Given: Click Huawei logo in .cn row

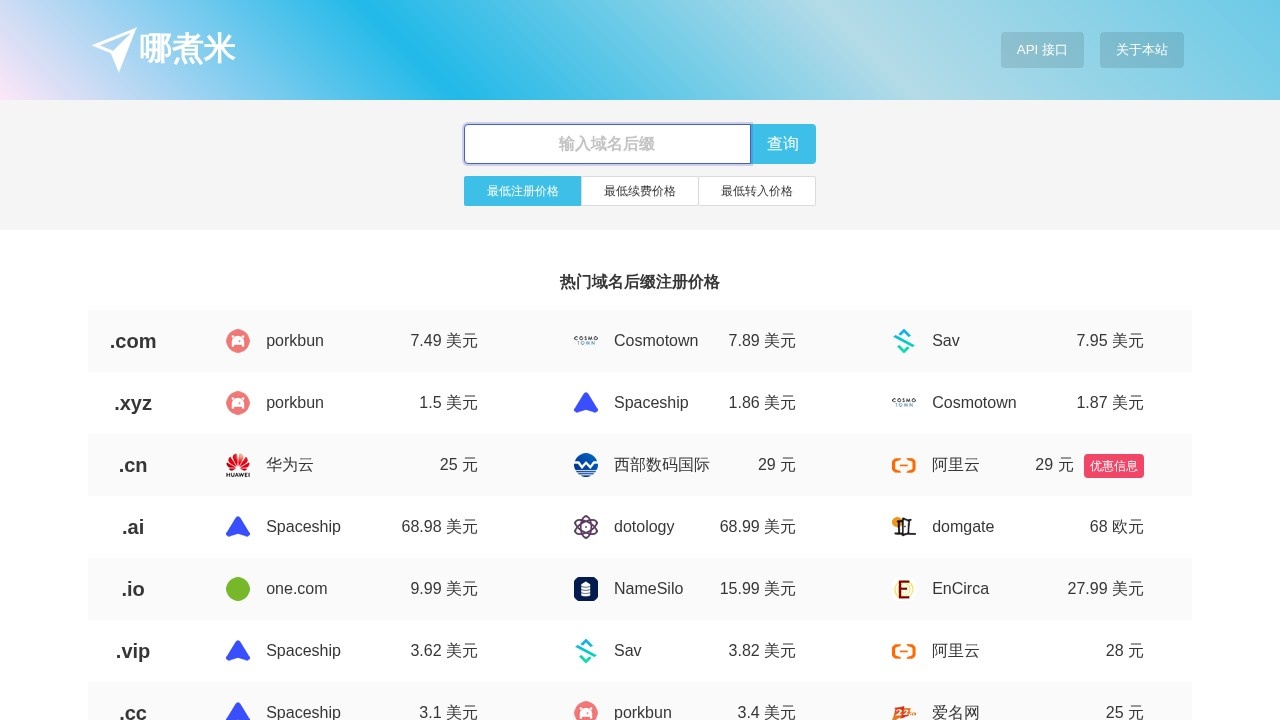Looking at the screenshot, I should coord(238,465).
